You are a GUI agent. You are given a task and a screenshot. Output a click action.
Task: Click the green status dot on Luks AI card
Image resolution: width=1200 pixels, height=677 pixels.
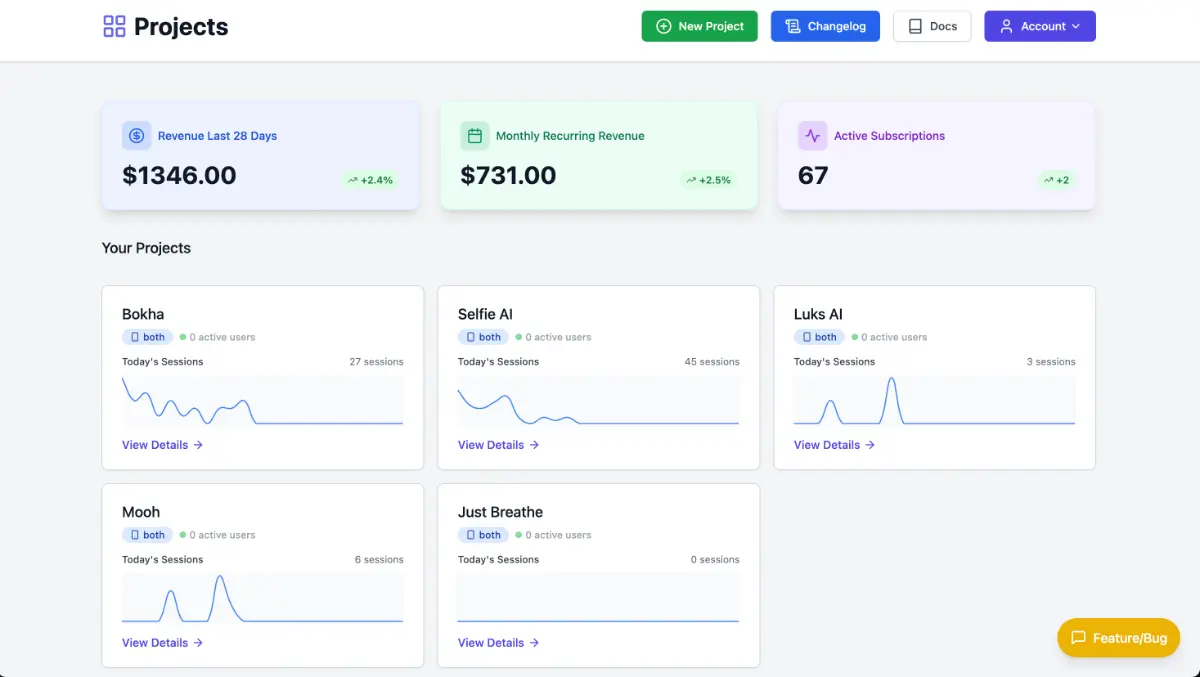pos(855,337)
